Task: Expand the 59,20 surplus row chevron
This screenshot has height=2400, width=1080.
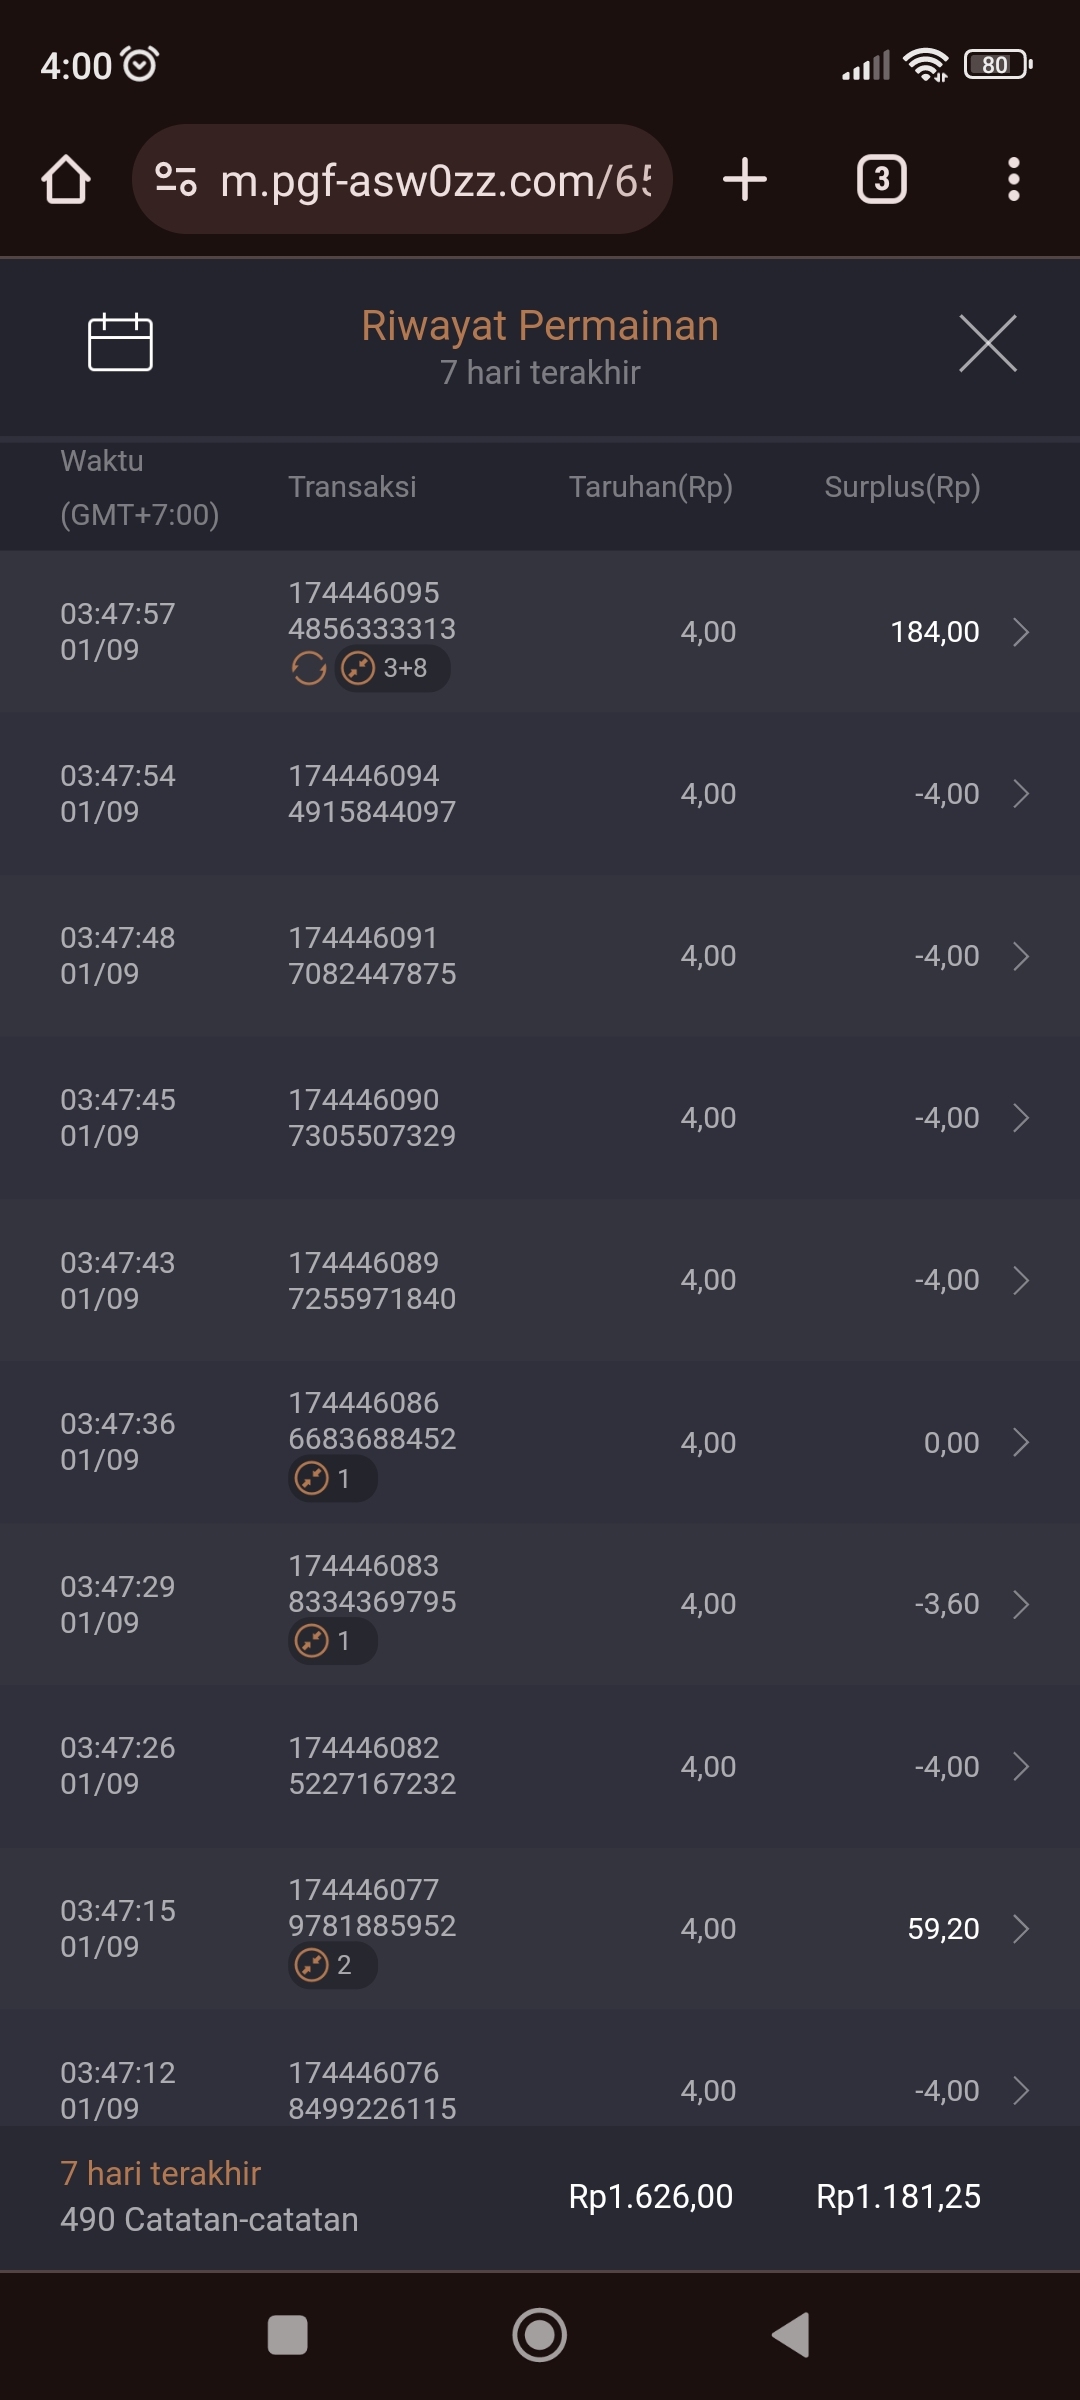Action: [x=1020, y=1928]
